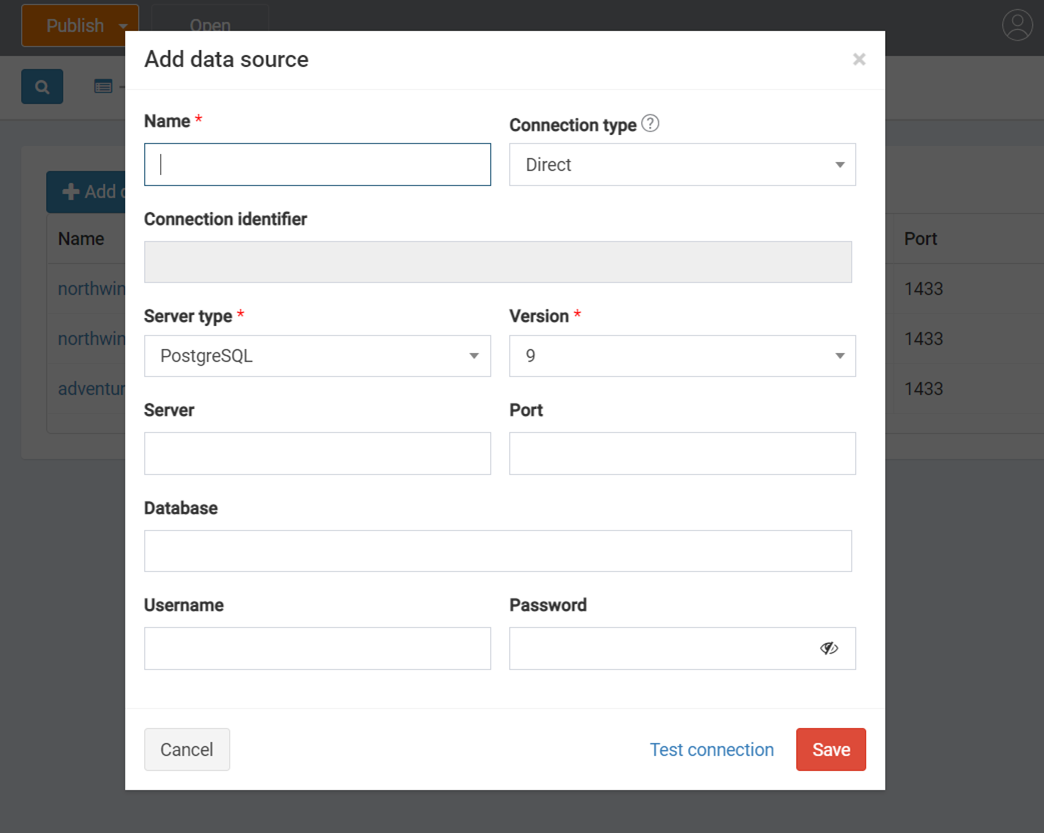
Task: Select the Database input field
Action: [497, 551]
